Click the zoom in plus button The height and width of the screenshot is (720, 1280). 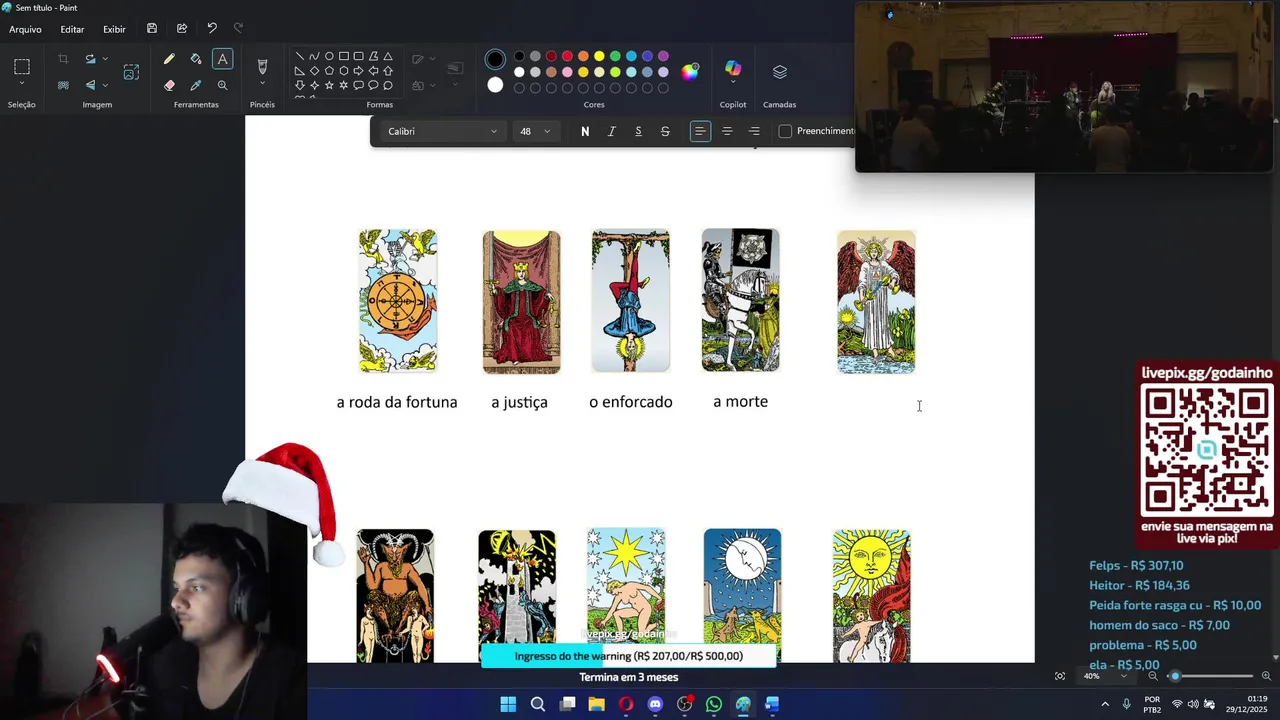point(1266,676)
